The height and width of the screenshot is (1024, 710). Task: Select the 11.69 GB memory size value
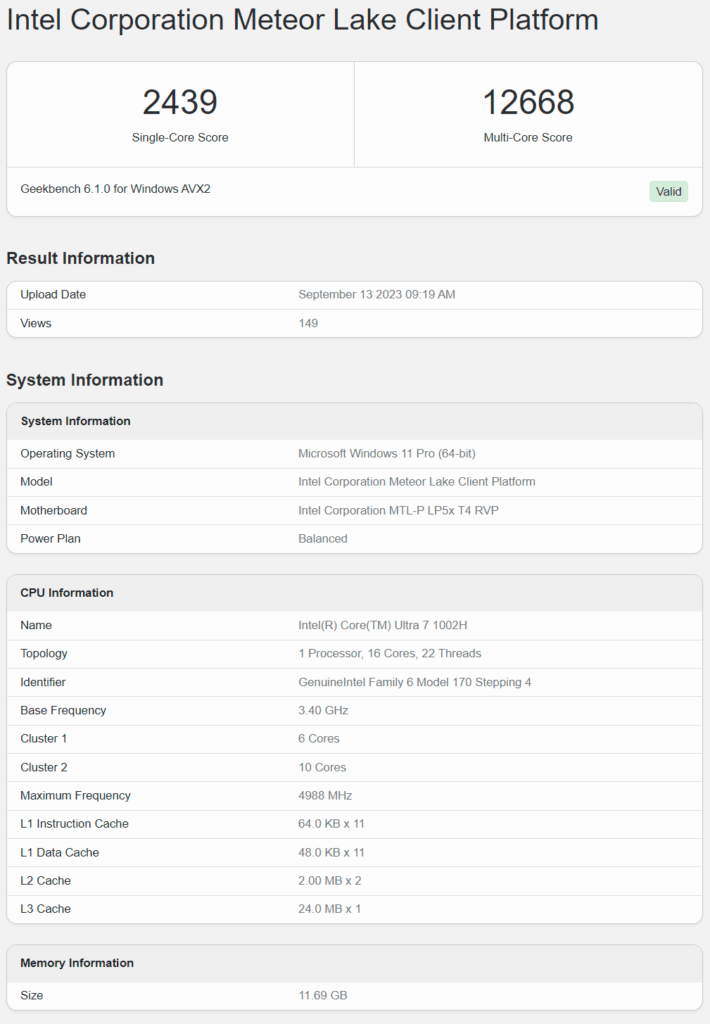[323, 996]
